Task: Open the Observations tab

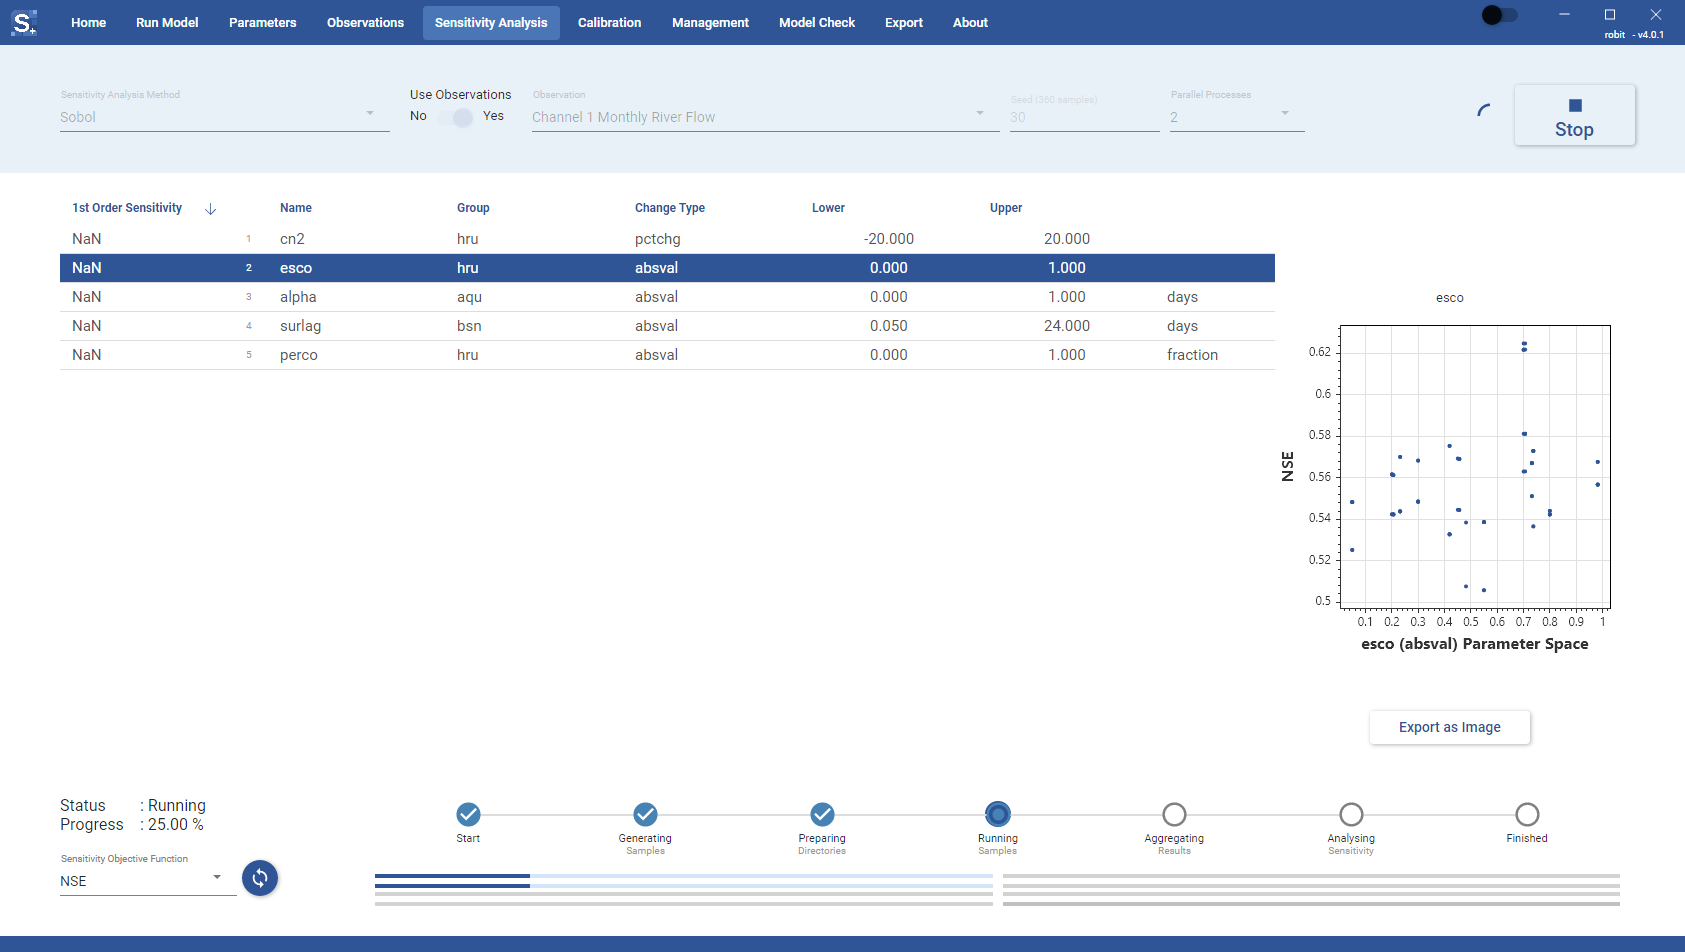Action: (x=366, y=22)
